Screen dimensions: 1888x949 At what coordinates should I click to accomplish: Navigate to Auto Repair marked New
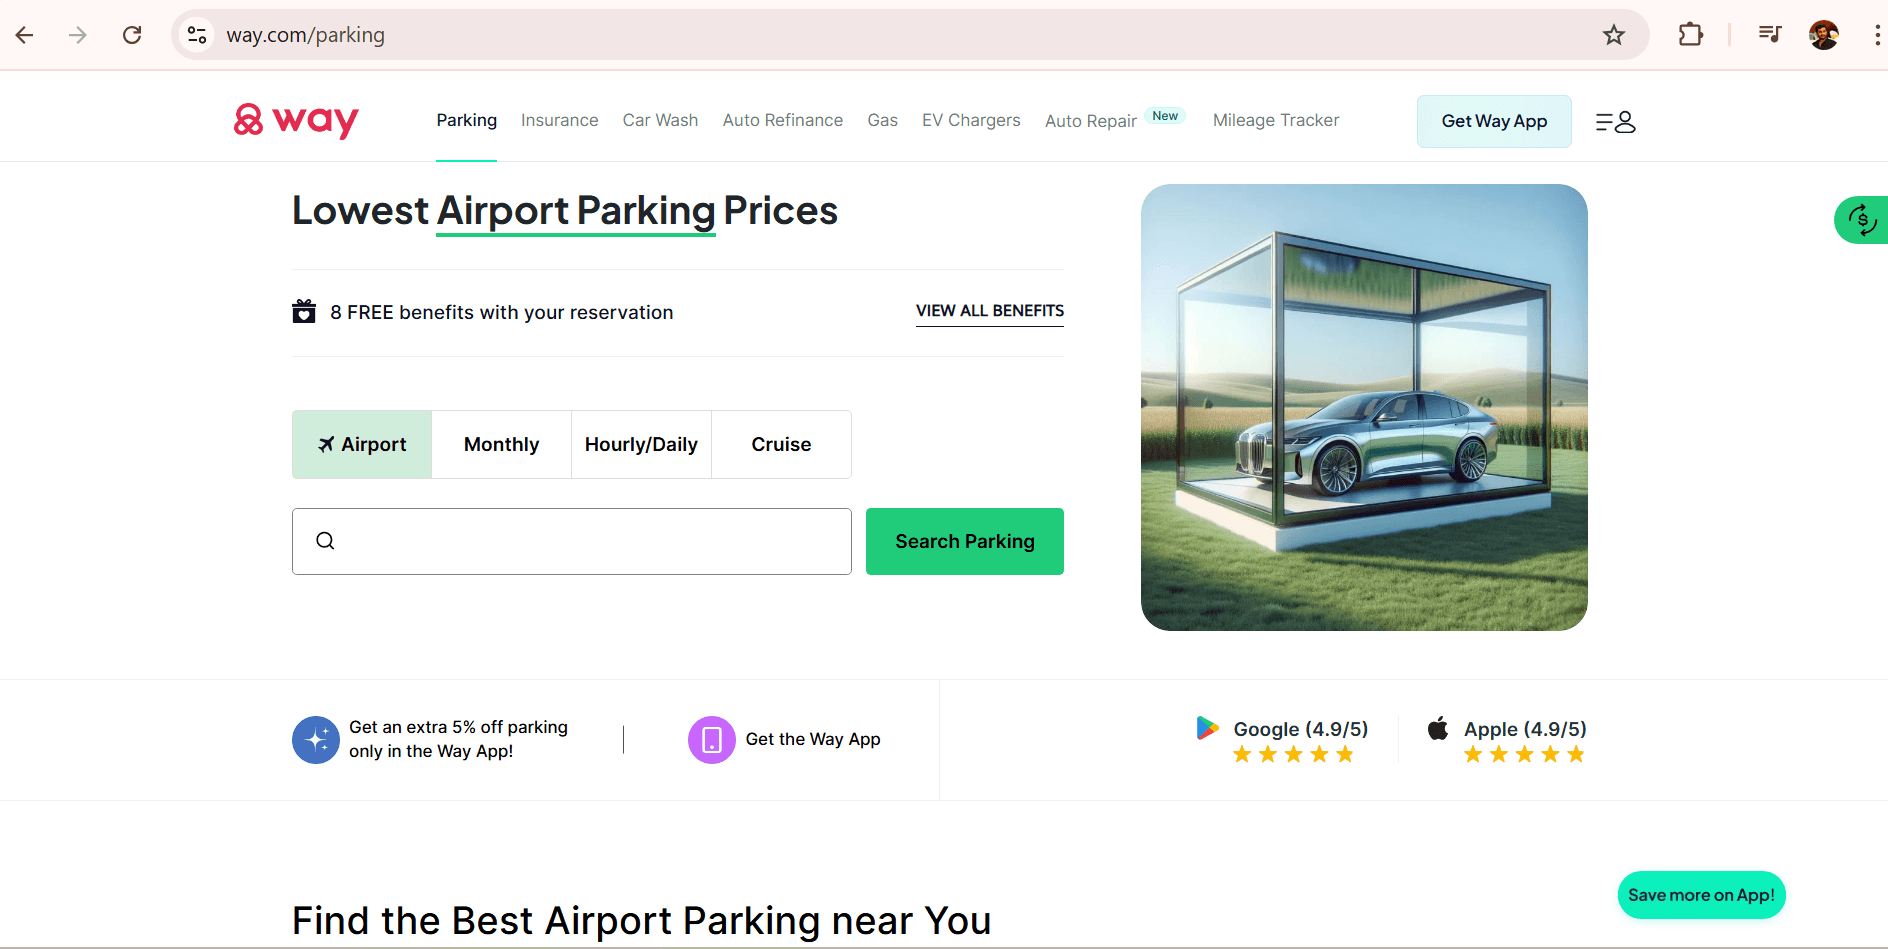tap(1090, 120)
